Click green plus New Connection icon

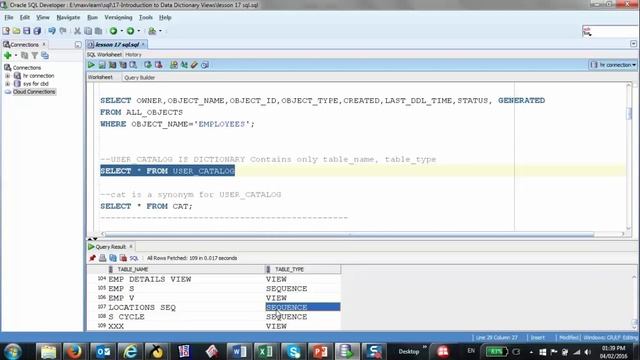pyautogui.click(x=7, y=56)
